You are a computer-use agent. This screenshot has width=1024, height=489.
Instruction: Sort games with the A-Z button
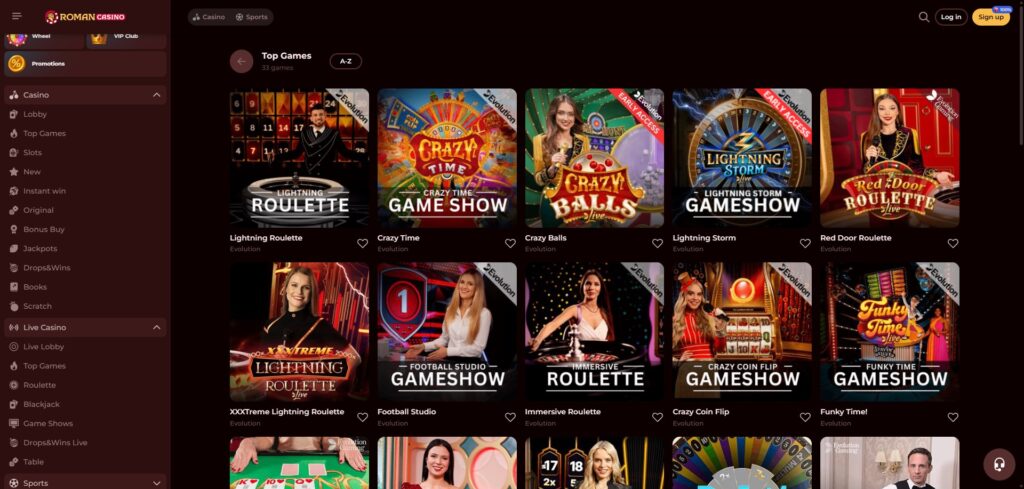(345, 61)
